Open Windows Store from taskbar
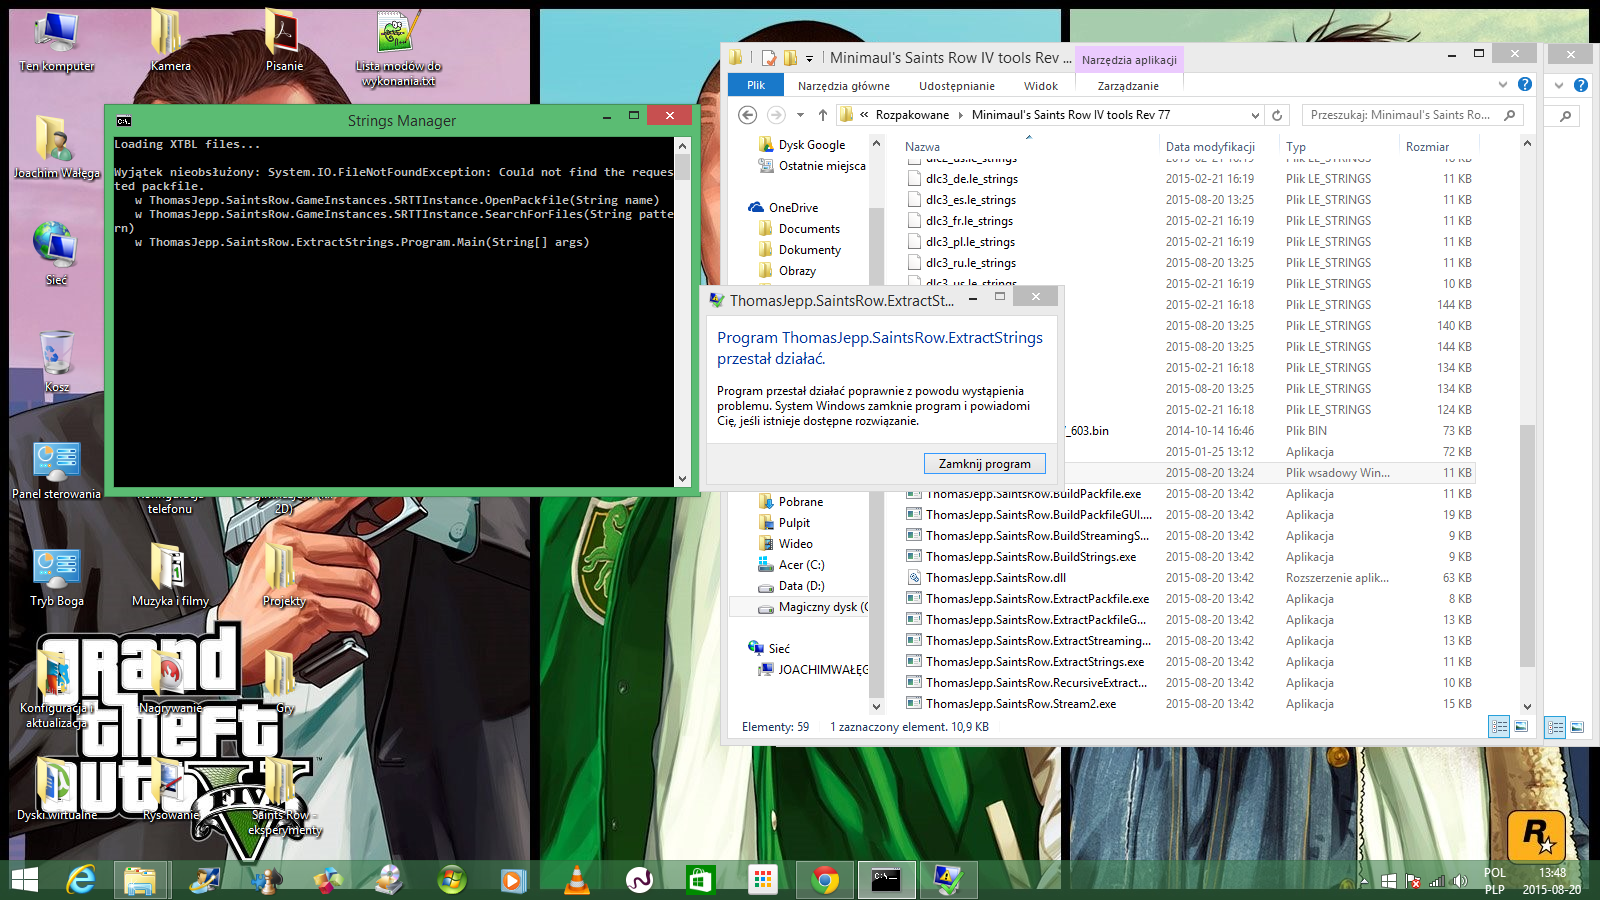The width and height of the screenshot is (1600, 900). tap(700, 880)
